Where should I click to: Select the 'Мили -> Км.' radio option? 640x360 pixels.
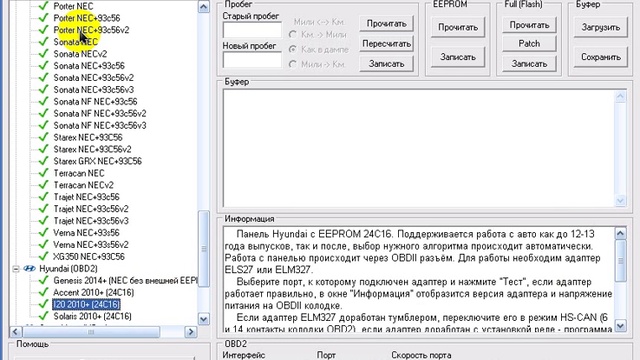point(293,64)
